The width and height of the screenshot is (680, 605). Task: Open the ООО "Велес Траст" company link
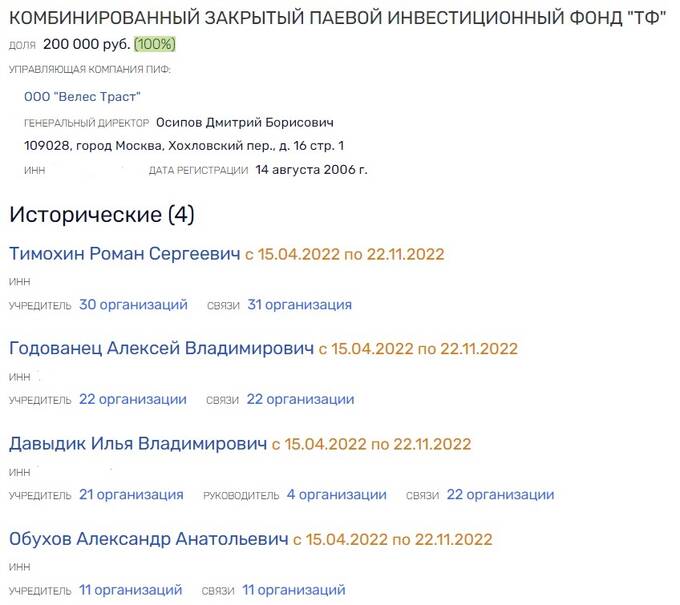click(x=82, y=96)
